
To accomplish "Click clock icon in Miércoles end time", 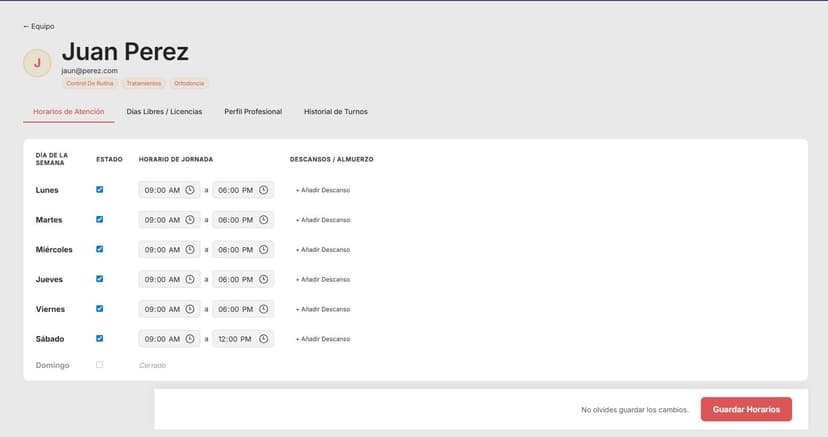I will [264, 249].
